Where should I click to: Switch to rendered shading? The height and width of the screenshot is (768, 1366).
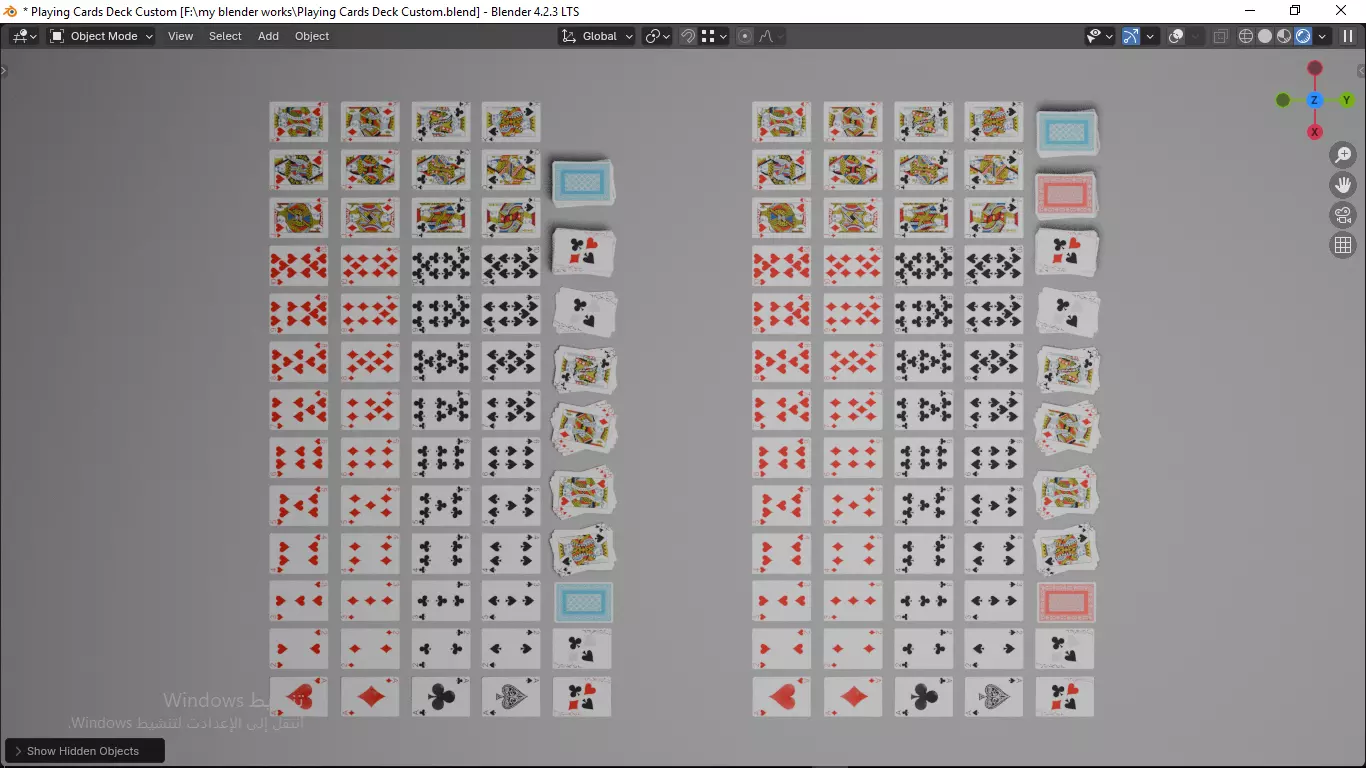(1303, 36)
